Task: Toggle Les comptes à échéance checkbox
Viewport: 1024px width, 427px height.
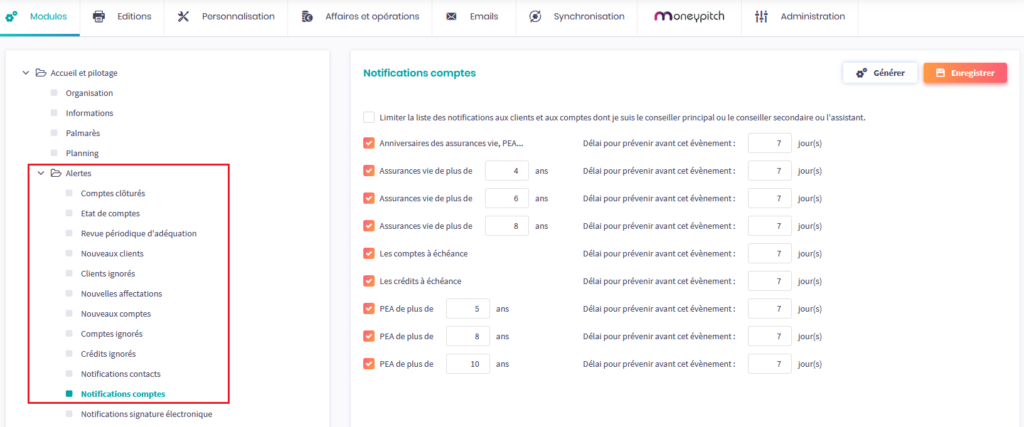Action: click(x=370, y=253)
